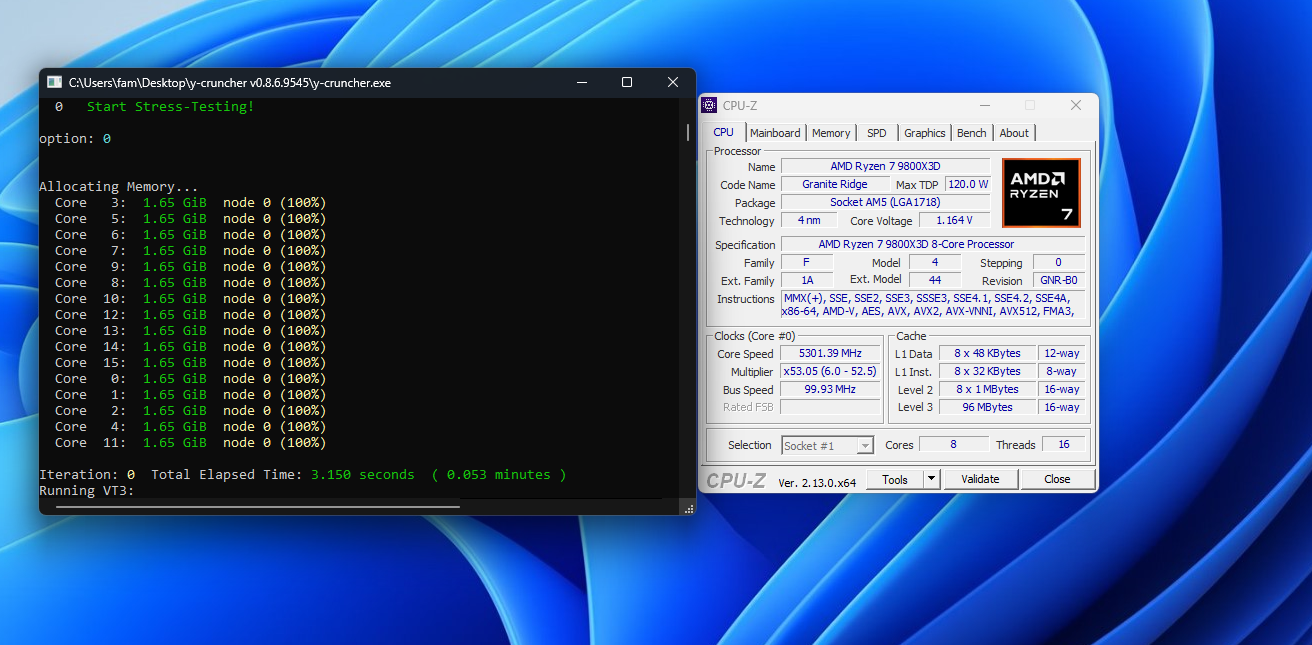Show the About tab
The height and width of the screenshot is (645, 1312).
click(1014, 133)
